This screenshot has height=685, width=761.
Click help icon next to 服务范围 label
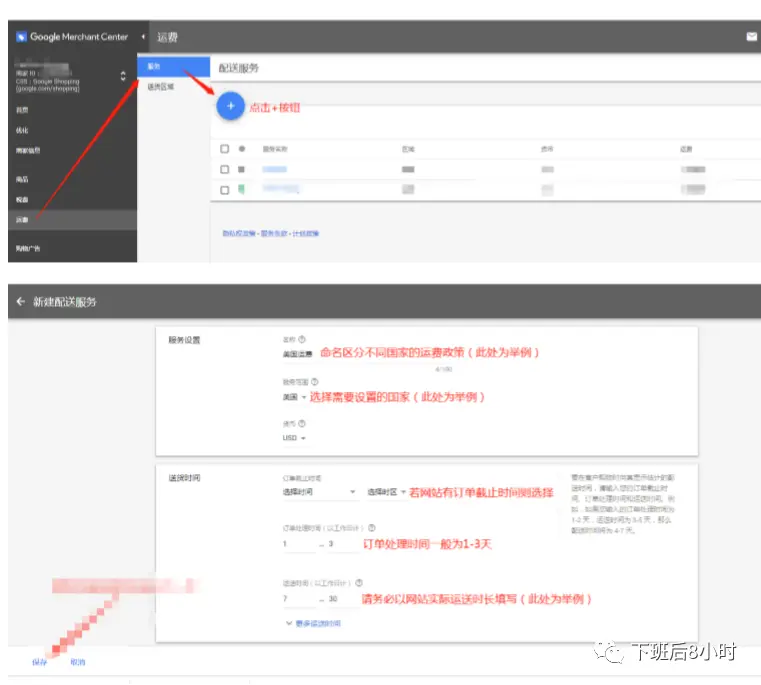[315, 382]
